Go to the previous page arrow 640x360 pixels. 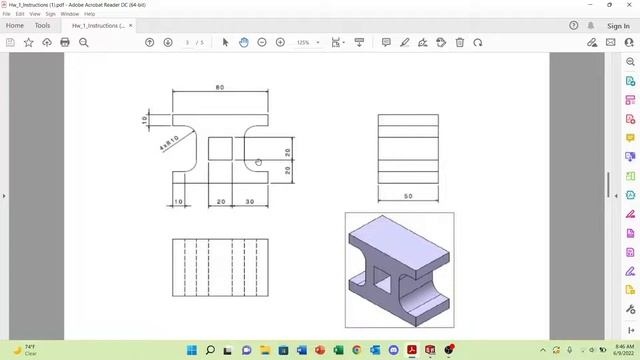149,42
